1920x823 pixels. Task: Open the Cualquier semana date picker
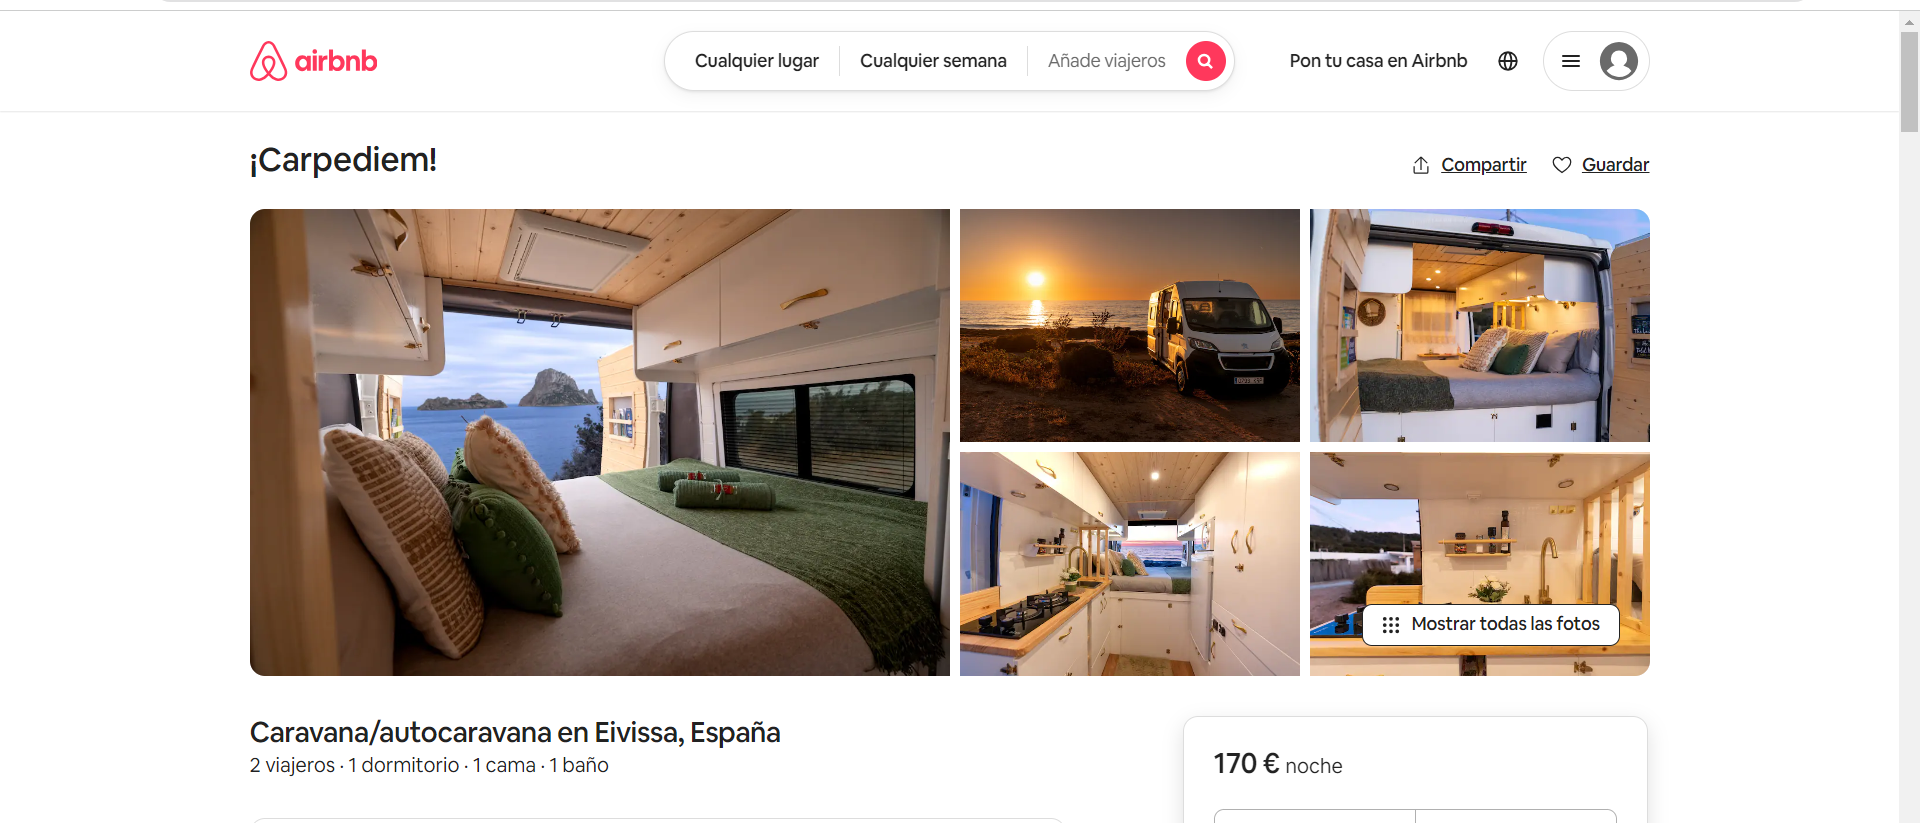(x=933, y=61)
